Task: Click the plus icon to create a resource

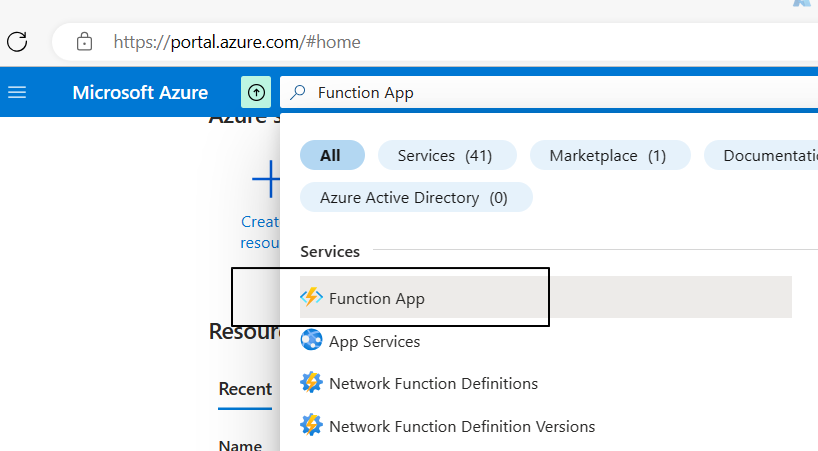Action: pos(265,180)
